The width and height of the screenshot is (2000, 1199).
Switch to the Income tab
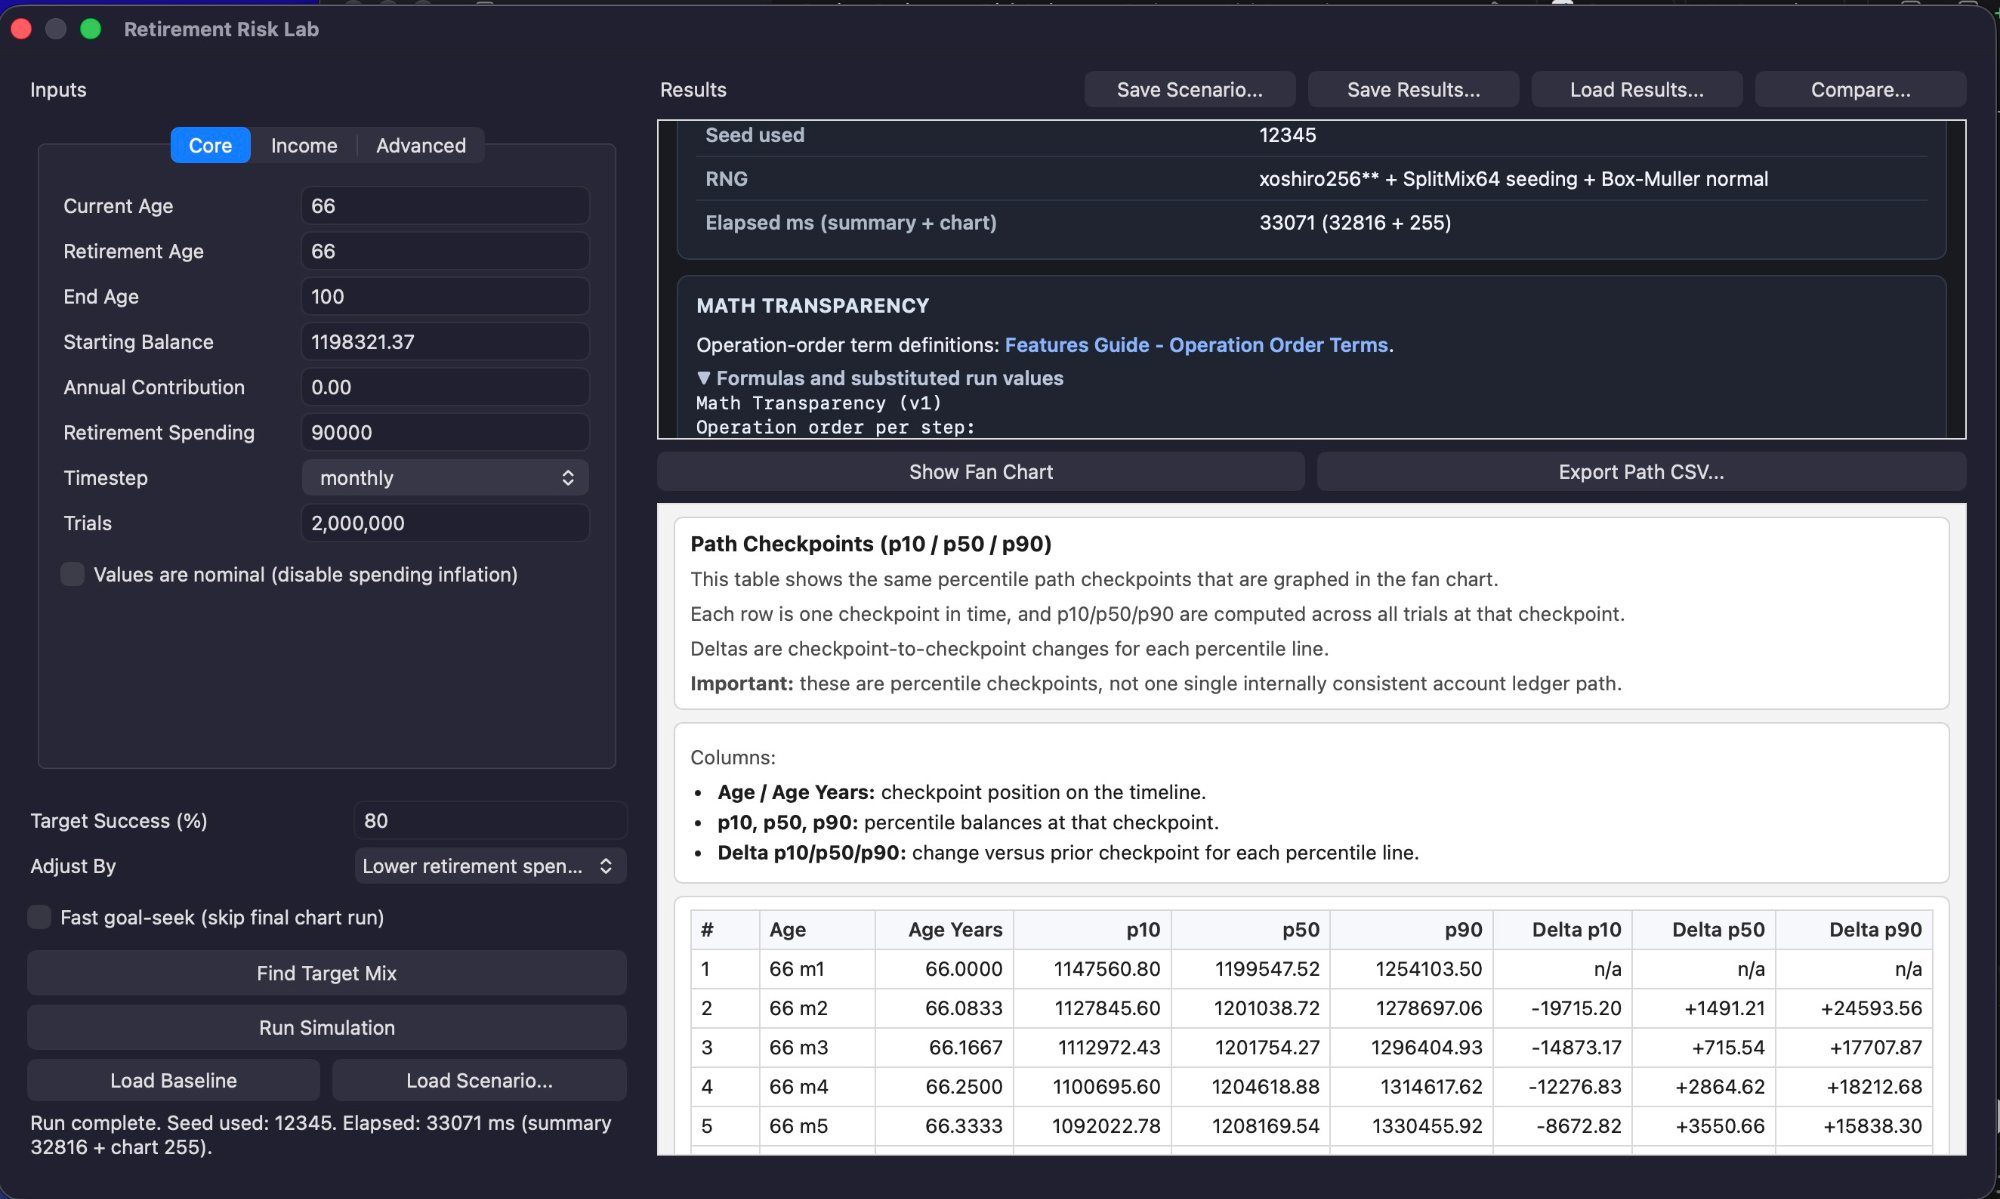click(303, 145)
